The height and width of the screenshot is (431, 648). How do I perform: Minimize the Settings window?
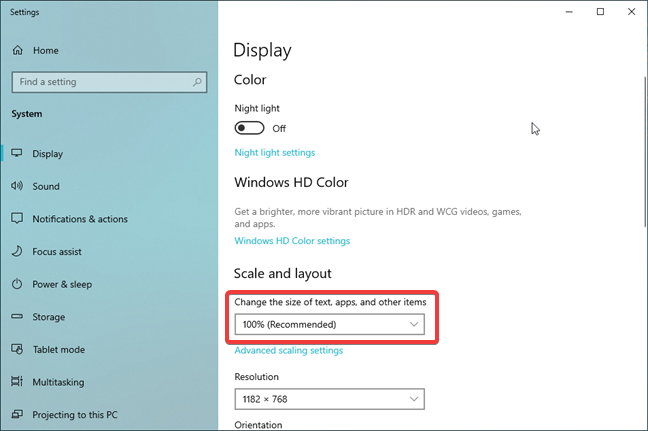point(569,12)
